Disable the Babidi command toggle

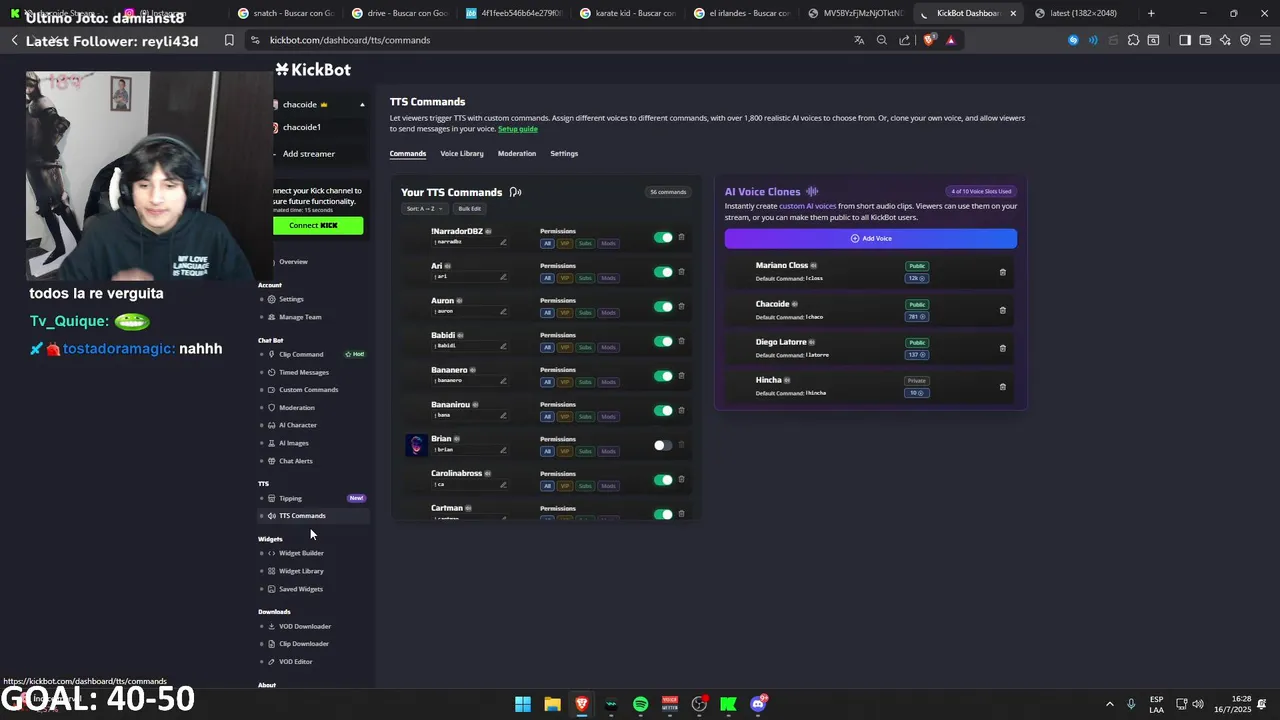(663, 341)
